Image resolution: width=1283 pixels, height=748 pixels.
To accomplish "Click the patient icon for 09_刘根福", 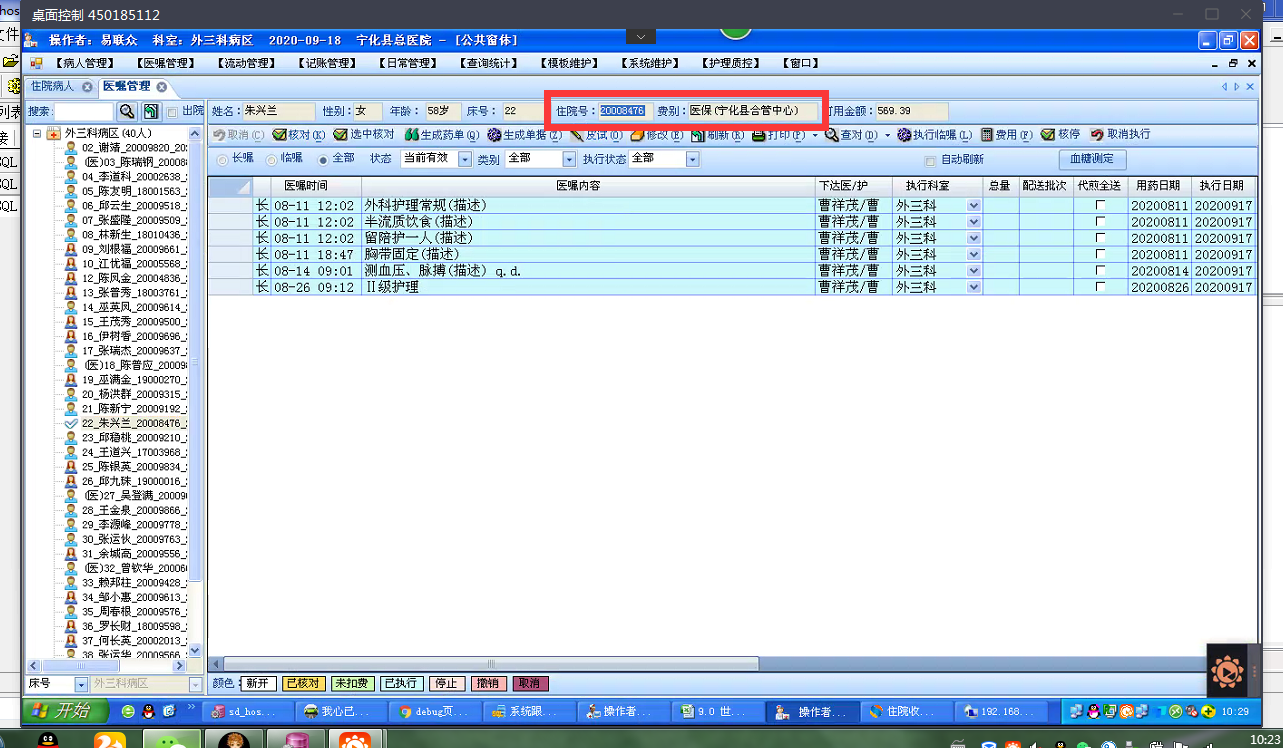I will pos(71,249).
